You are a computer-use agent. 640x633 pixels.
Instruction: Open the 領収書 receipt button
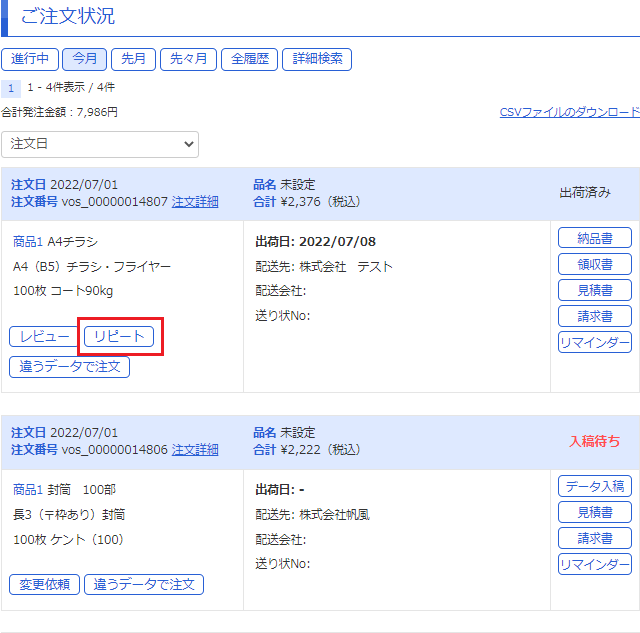tap(594, 264)
